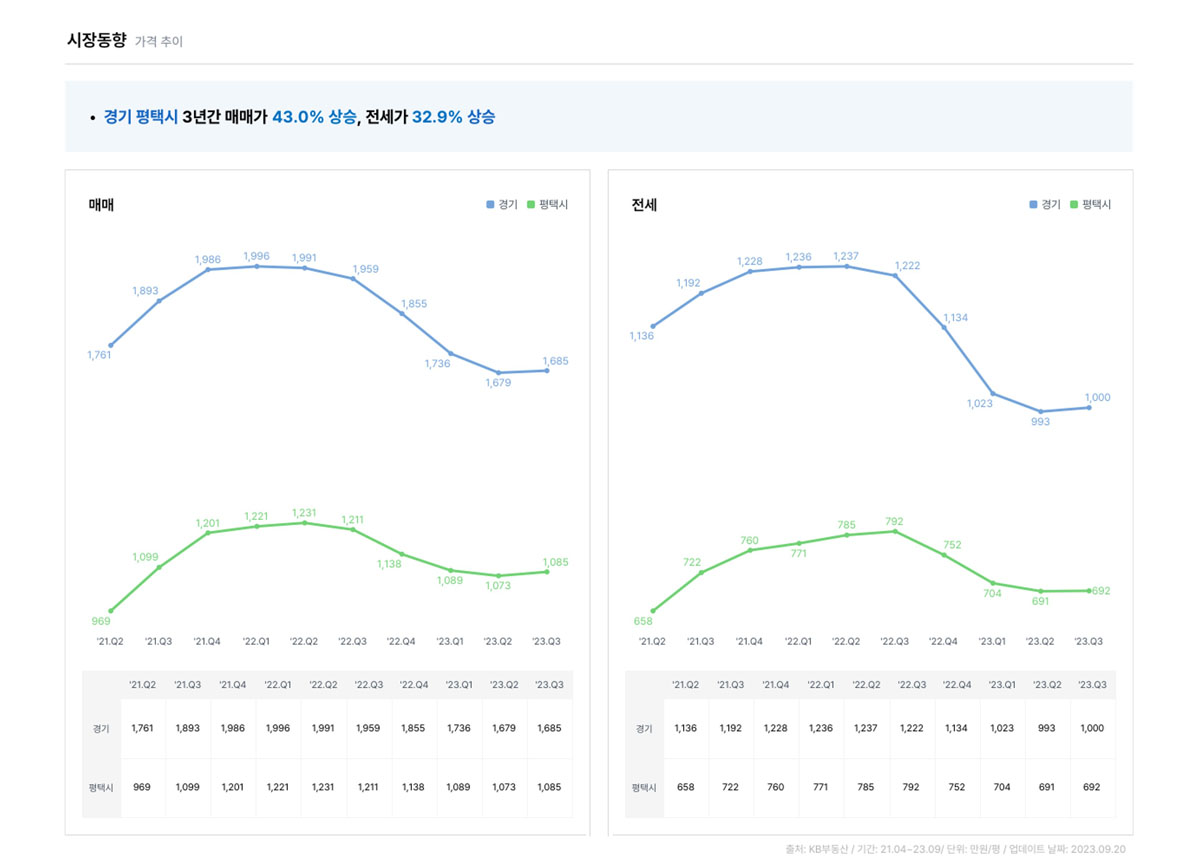Click the '23.Q1 column header in the 매매 table
The height and width of the screenshot is (858, 1200).
pos(459,685)
